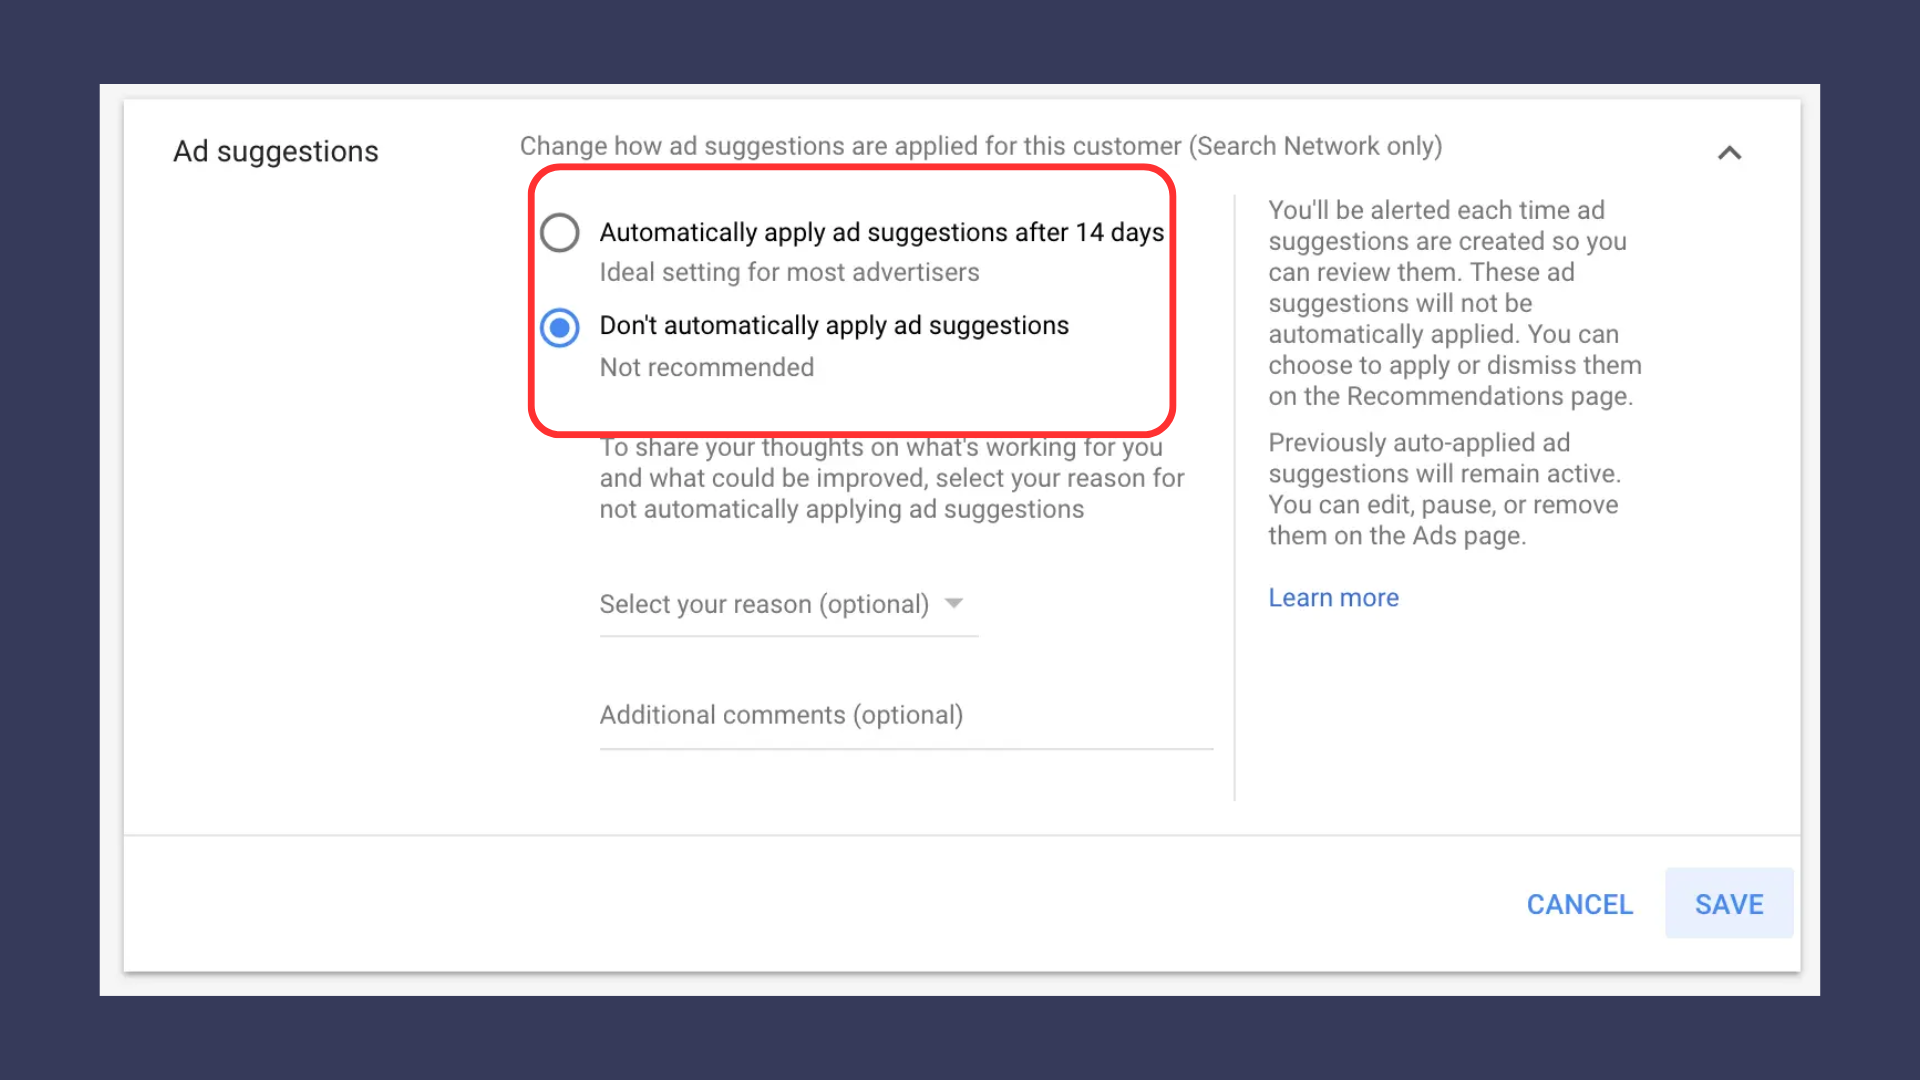Select the don't automatically apply radio button
Image resolution: width=1920 pixels, height=1080 pixels.
[560, 327]
